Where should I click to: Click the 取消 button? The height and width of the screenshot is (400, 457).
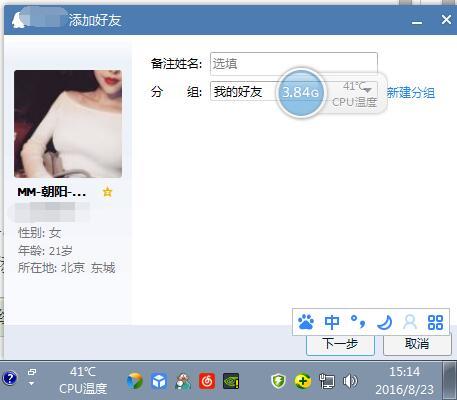point(417,344)
